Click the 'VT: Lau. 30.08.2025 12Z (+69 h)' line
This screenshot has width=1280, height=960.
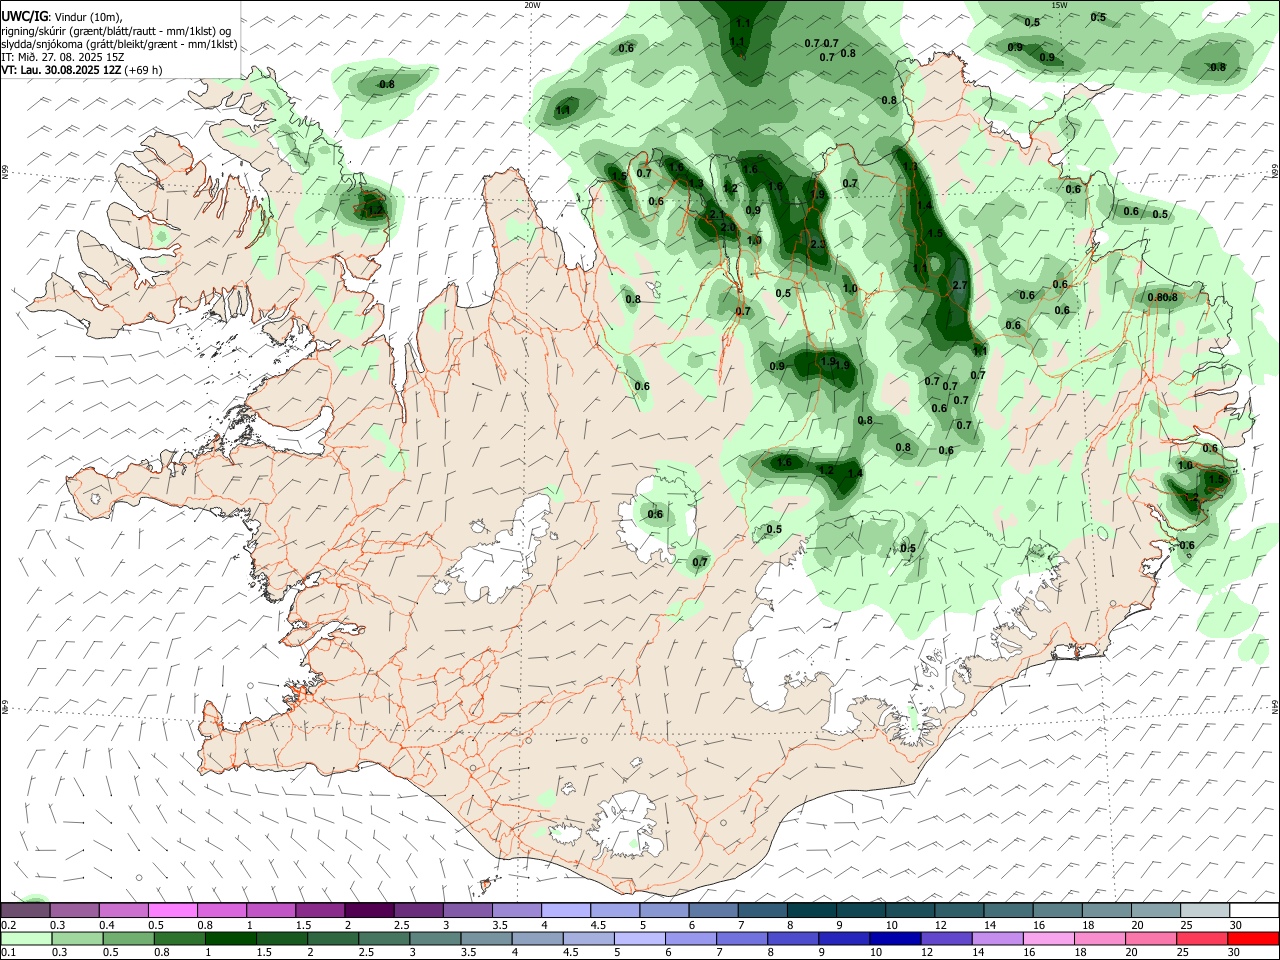82,70
